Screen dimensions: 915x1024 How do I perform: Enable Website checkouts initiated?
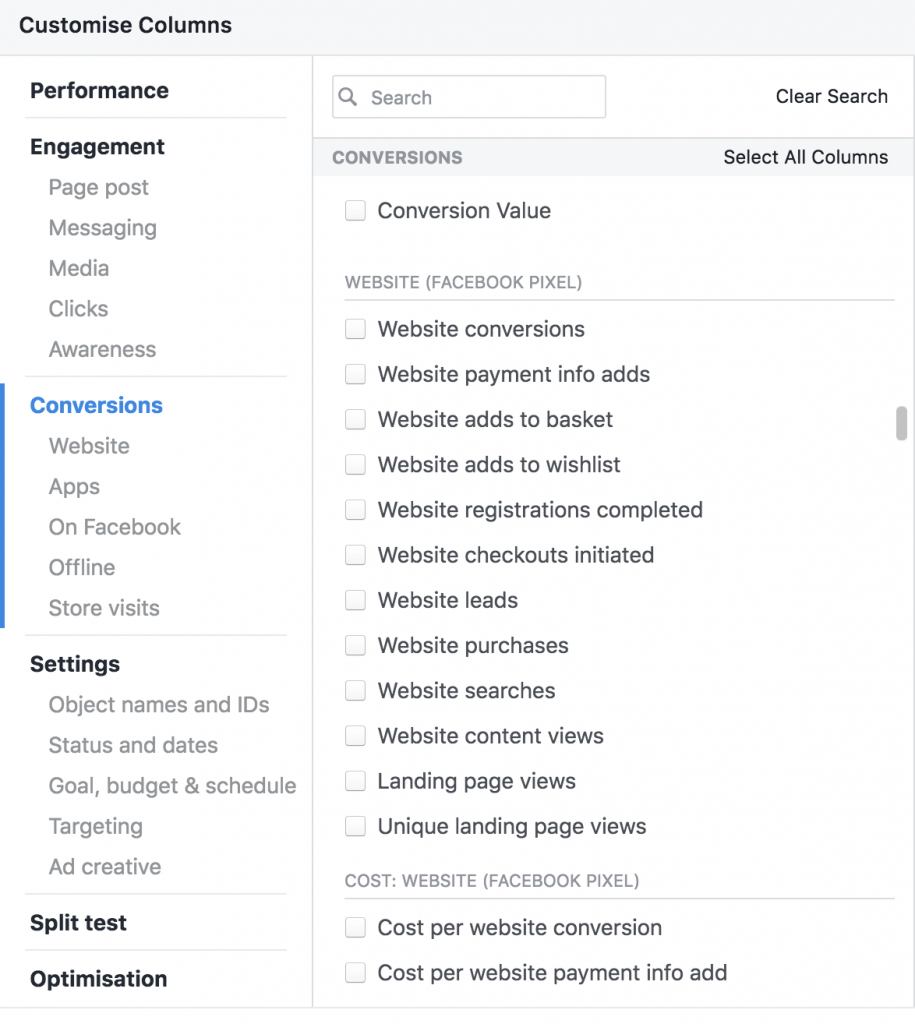(355, 555)
